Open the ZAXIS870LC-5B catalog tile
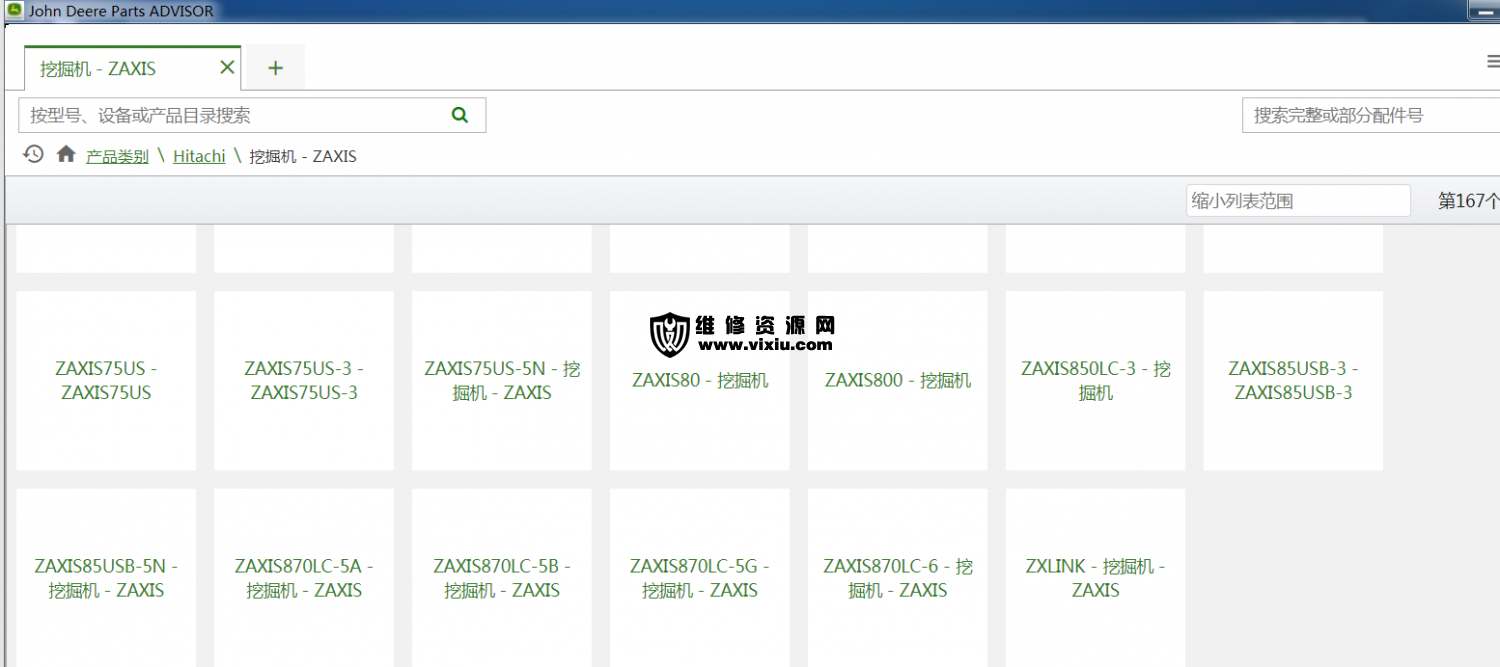The width and height of the screenshot is (1500, 667). click(502, 578)
